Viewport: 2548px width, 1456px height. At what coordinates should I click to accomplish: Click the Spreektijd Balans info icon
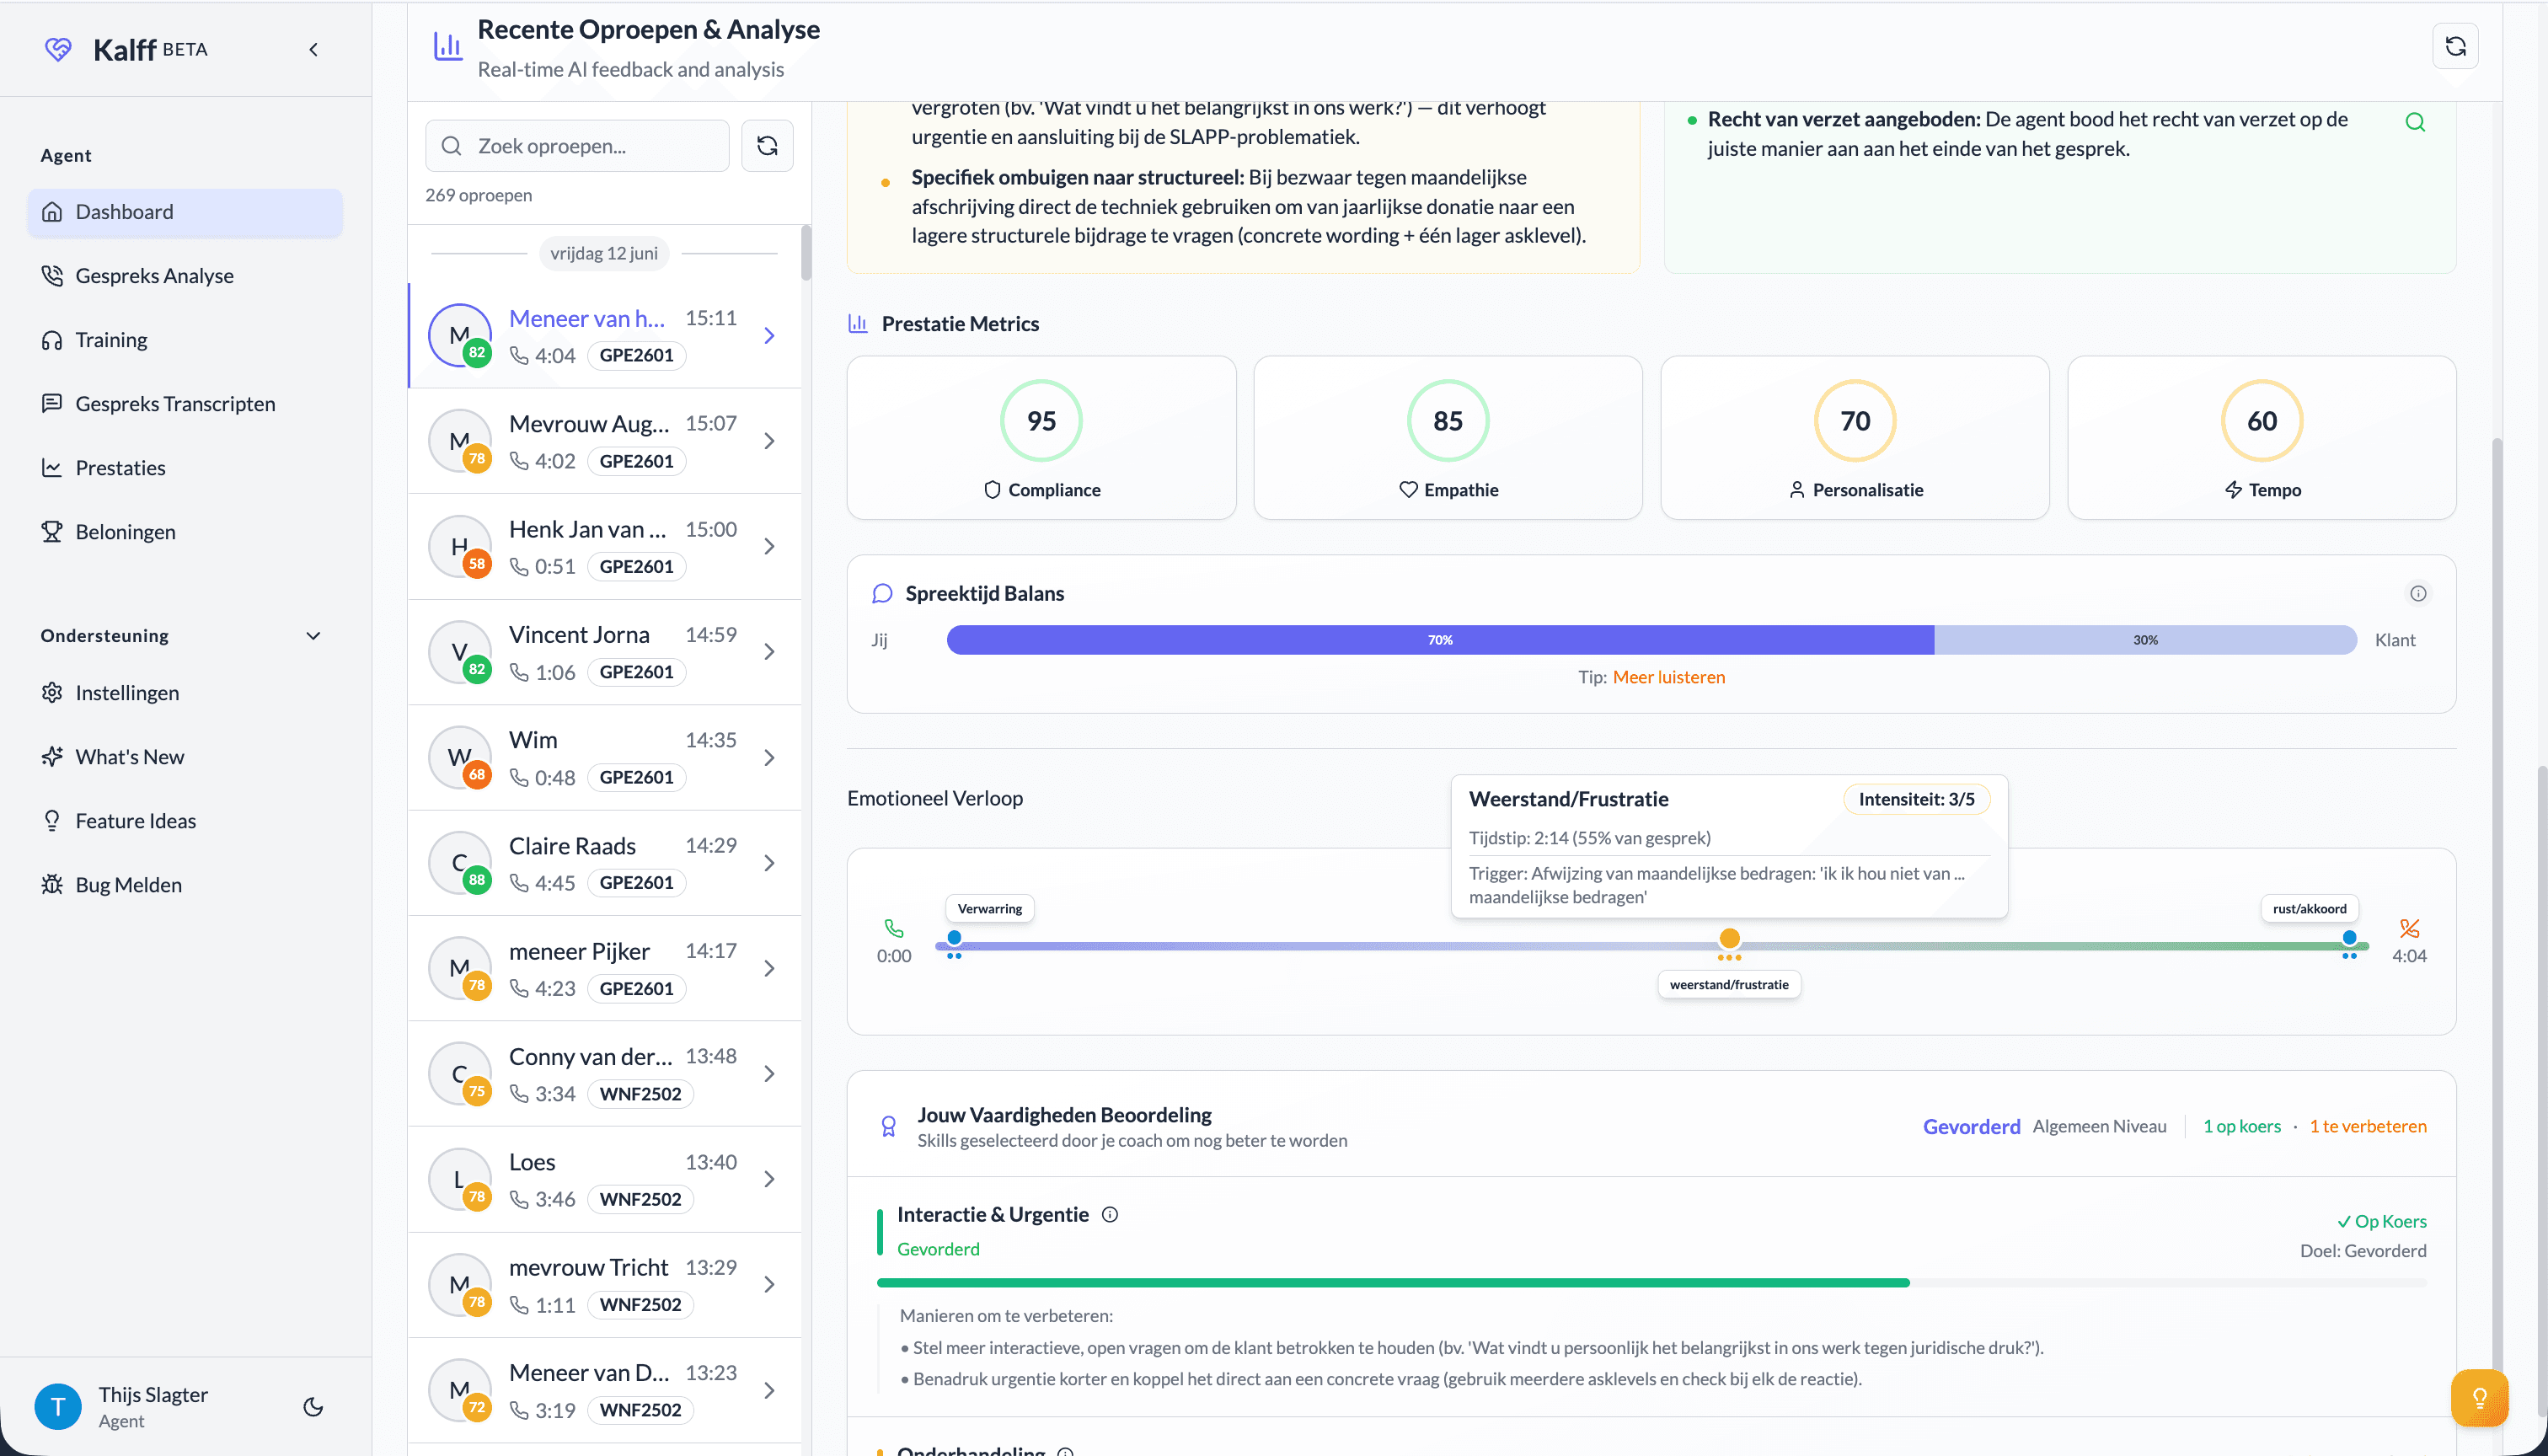[x=2418, y=594]
